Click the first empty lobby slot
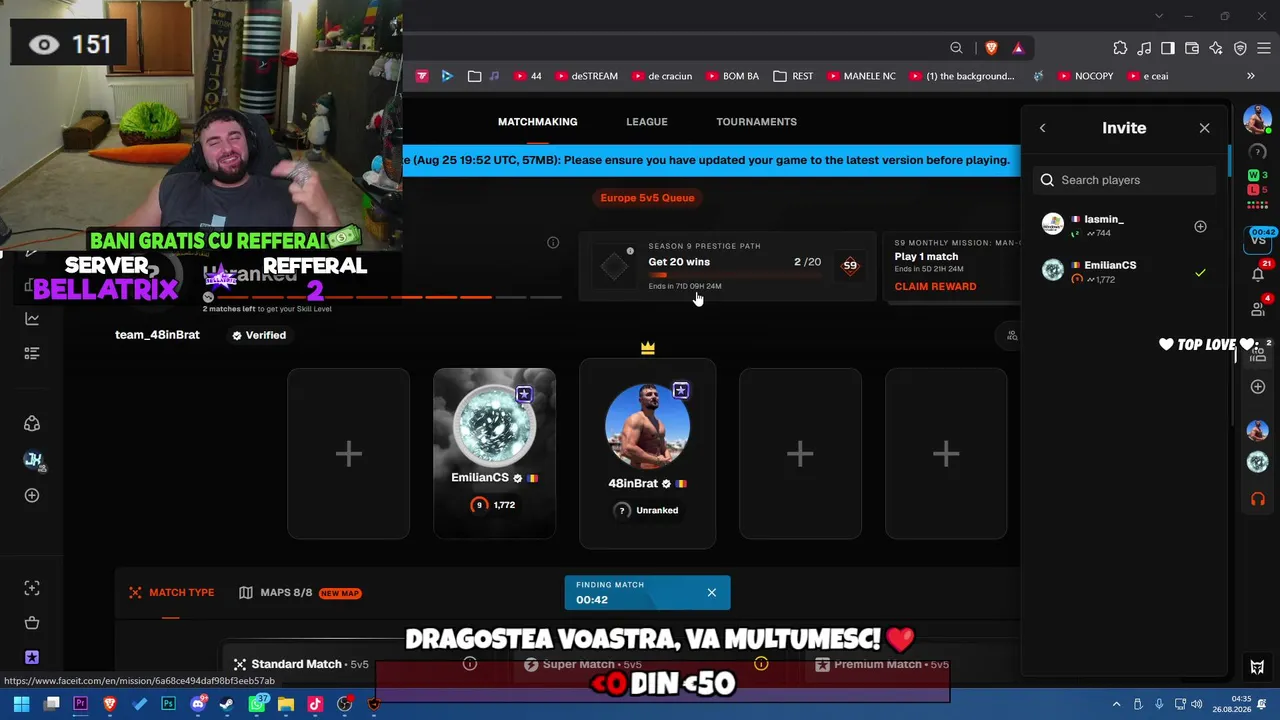Viewport: 1280px width, 720px height. pyautogui.click(x=348, y=454)
